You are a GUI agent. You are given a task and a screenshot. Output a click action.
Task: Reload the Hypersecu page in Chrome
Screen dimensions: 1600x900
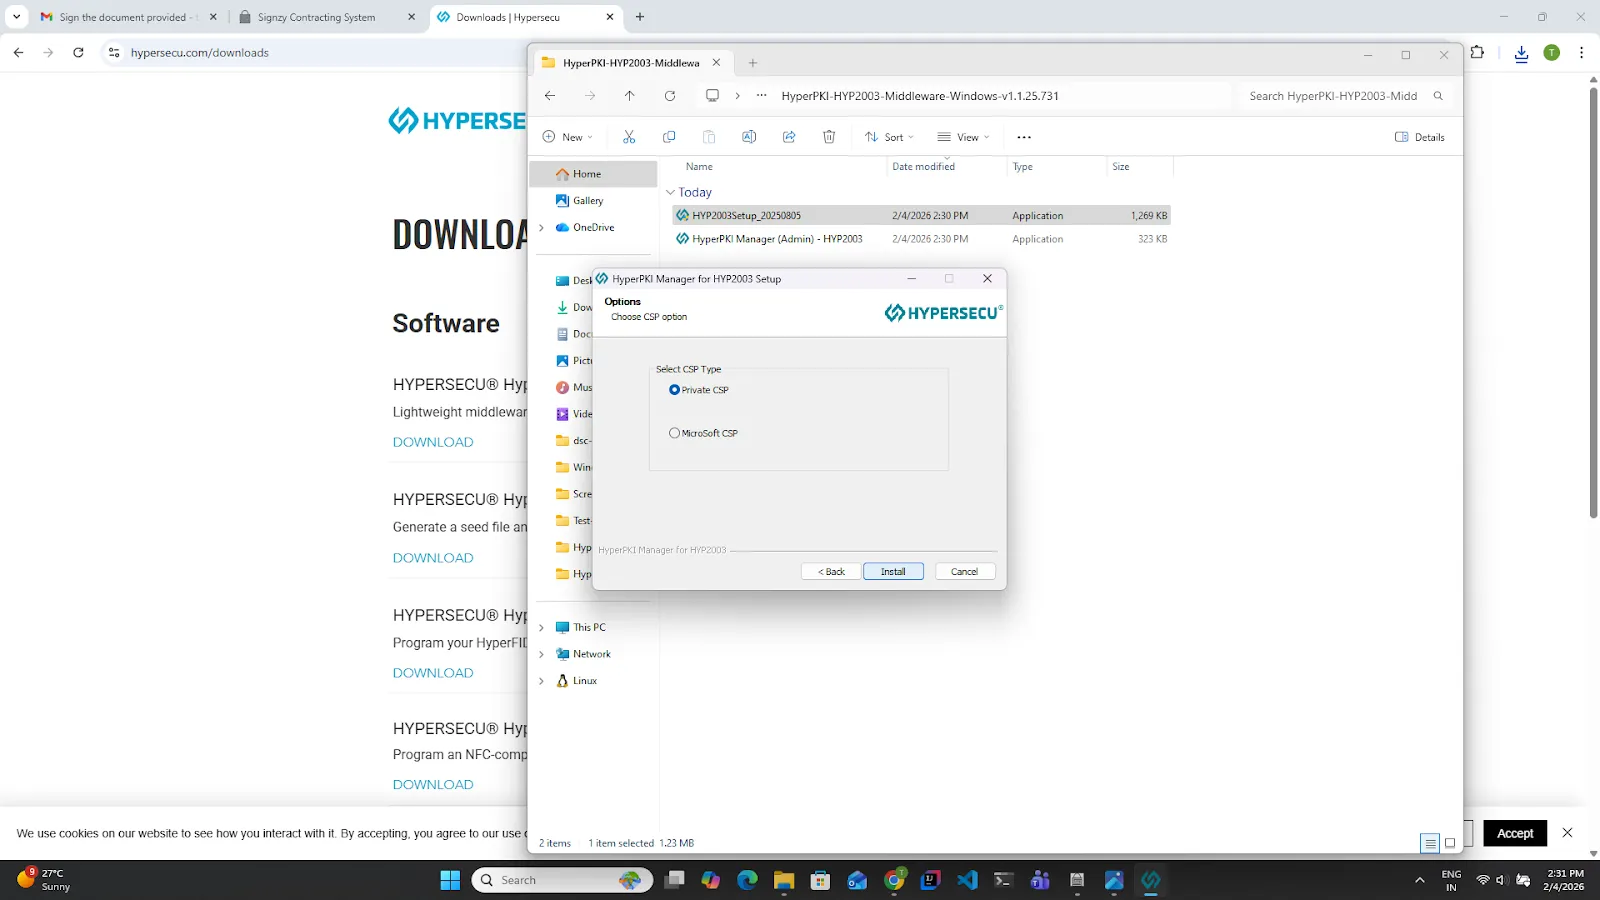point(78,53)
